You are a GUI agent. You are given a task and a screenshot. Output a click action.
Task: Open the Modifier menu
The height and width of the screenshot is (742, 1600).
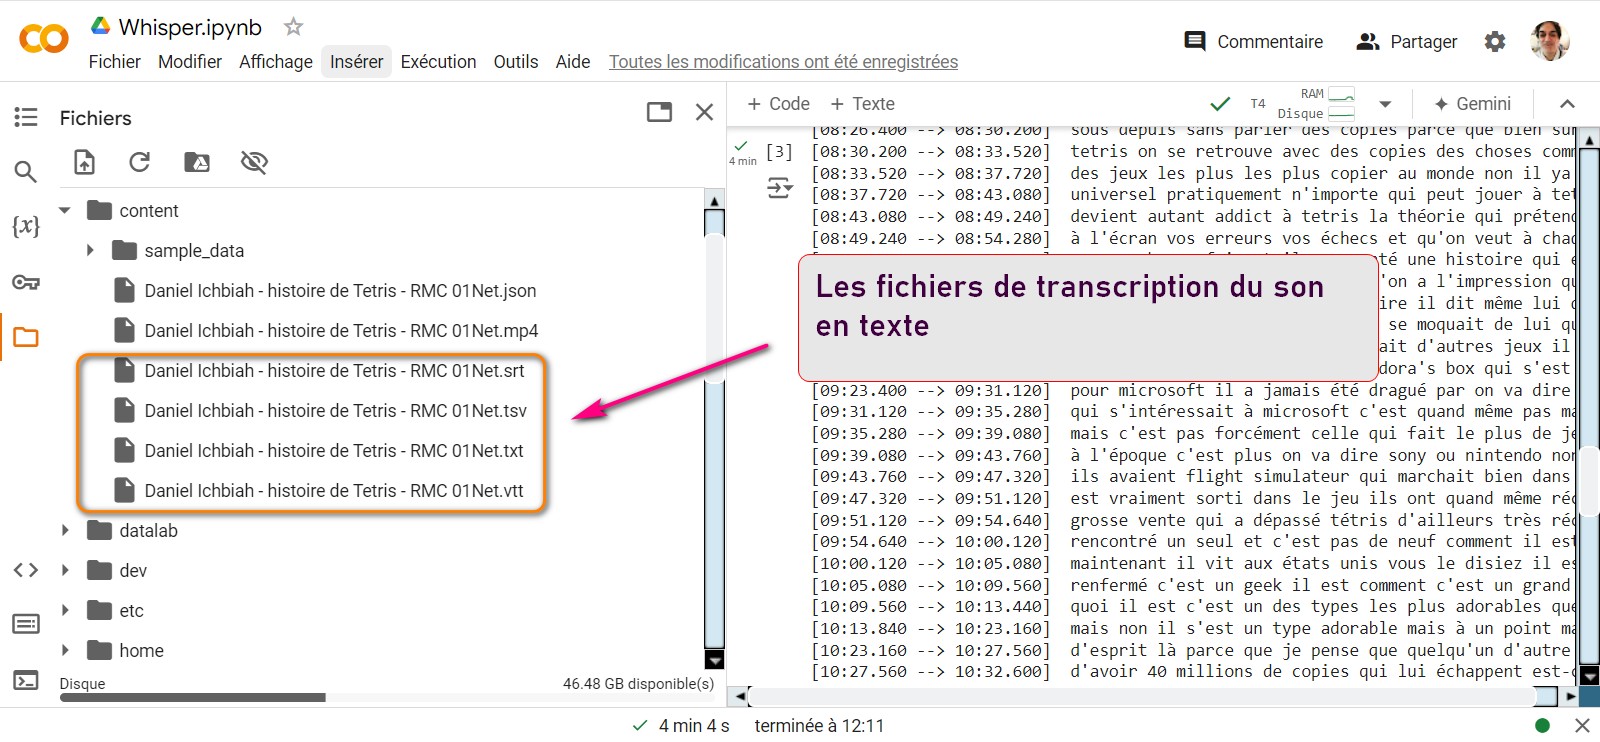(190, 62)
